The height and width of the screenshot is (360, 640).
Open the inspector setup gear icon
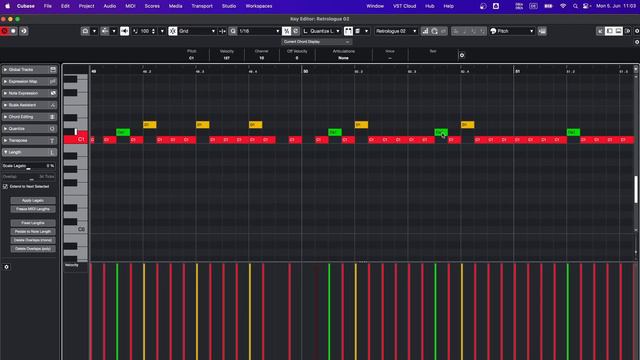(7, 267)
